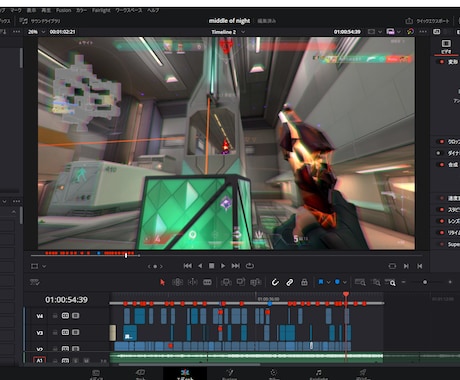This screenshot has width=460, height=380.
Task: Click the blue marker on timeline ruler
Action: [x=269, y=304]
